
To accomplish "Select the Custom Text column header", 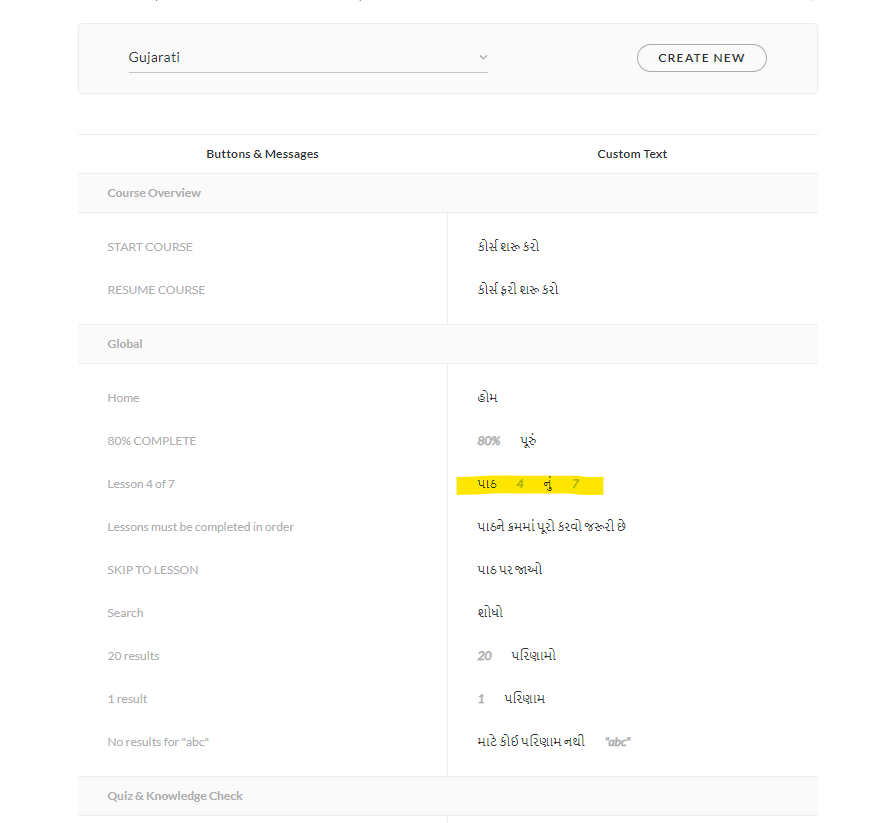I will coord(632,154).
